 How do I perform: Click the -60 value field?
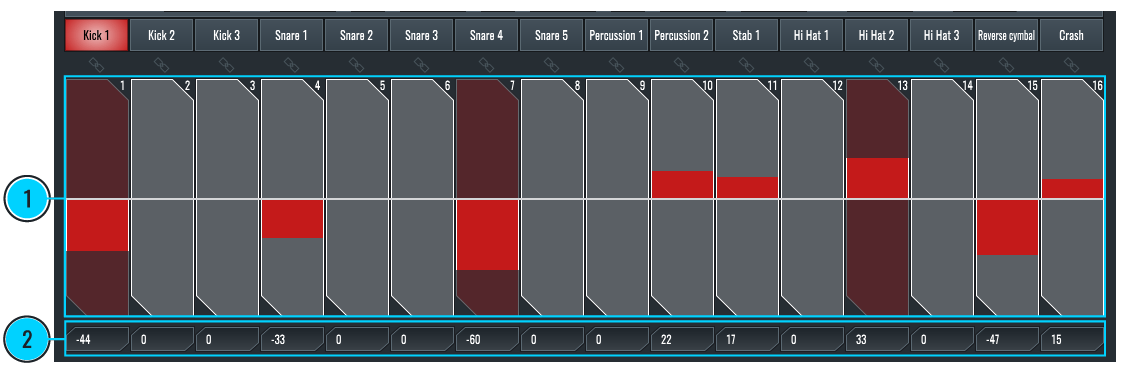487,339
